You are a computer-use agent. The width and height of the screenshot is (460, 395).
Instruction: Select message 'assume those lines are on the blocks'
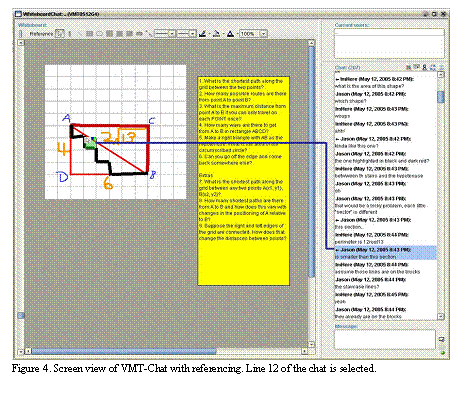[x=377, y=272]
